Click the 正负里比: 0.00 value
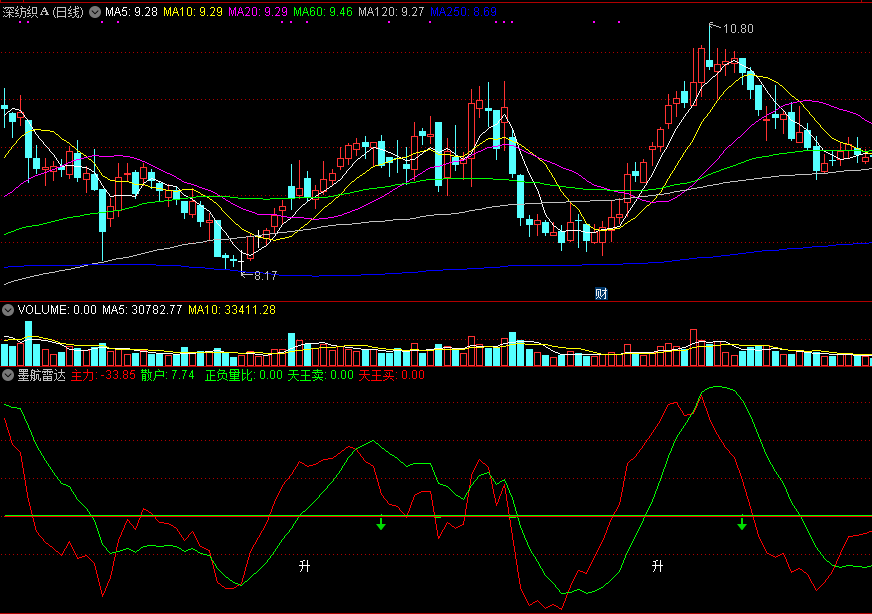The image size is (872, 614). tap(244, 375)
